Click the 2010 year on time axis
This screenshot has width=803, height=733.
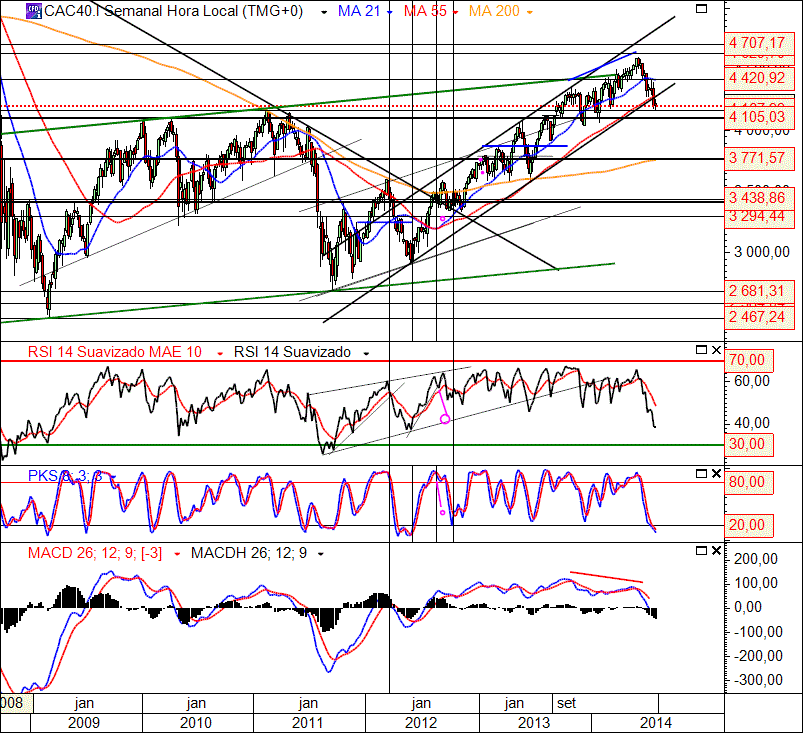click(x=196, y=723)
